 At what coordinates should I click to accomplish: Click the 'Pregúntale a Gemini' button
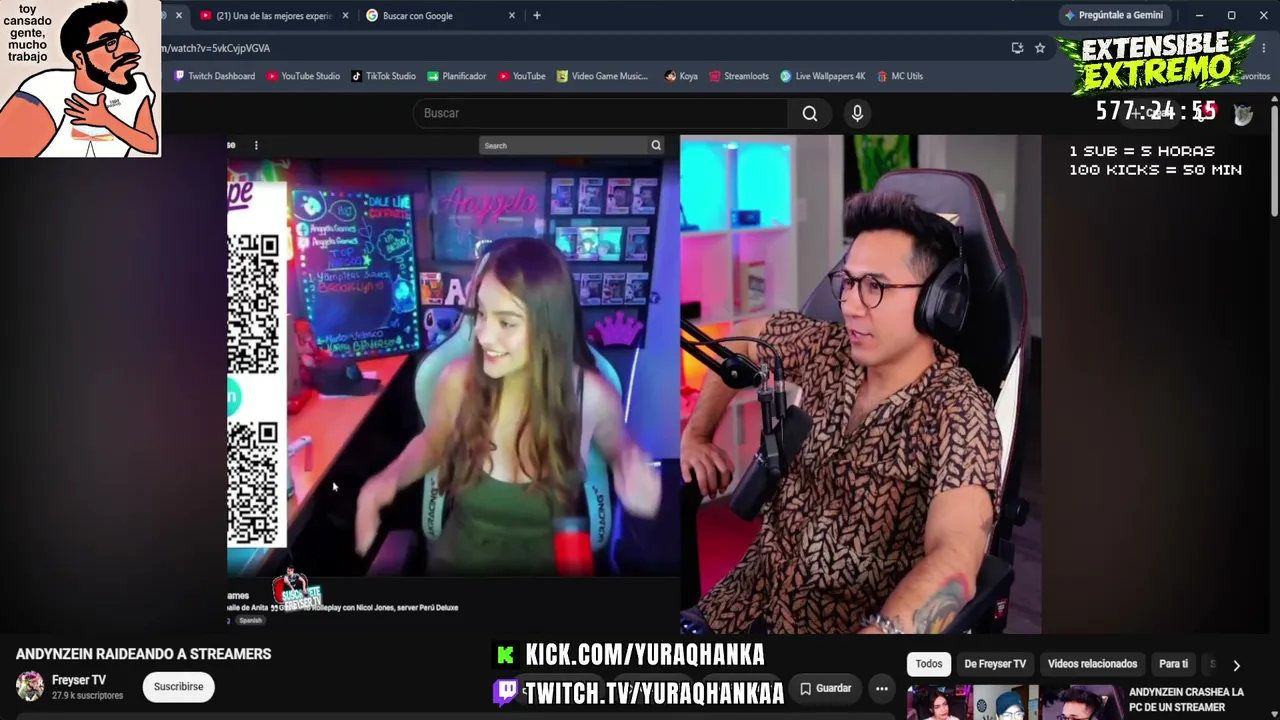point(1113,15)
